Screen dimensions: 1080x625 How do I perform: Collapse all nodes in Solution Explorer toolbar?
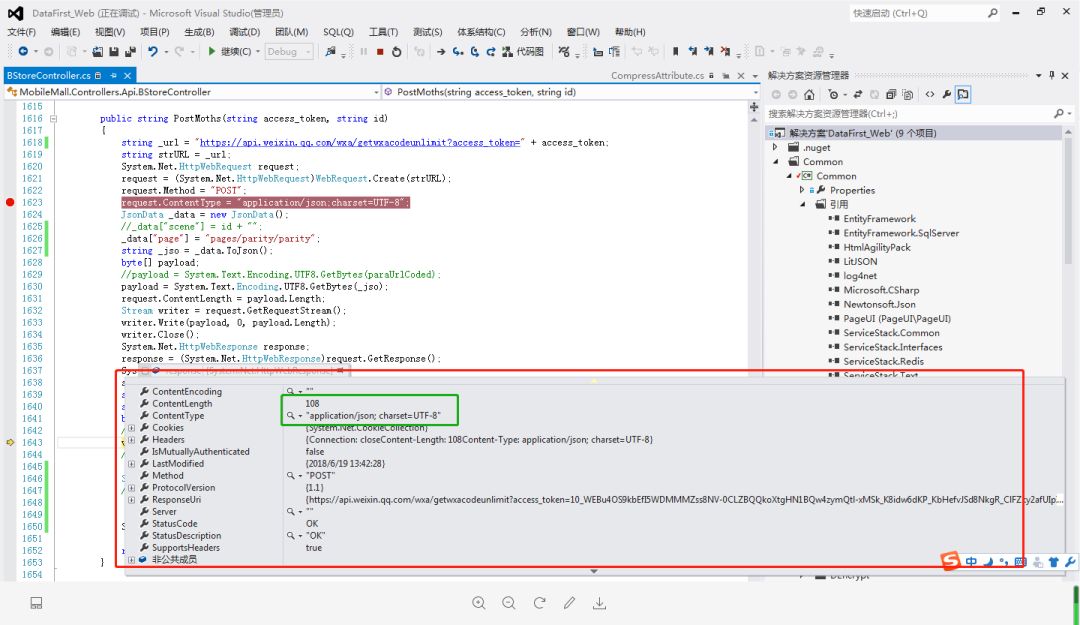point(891,94)
